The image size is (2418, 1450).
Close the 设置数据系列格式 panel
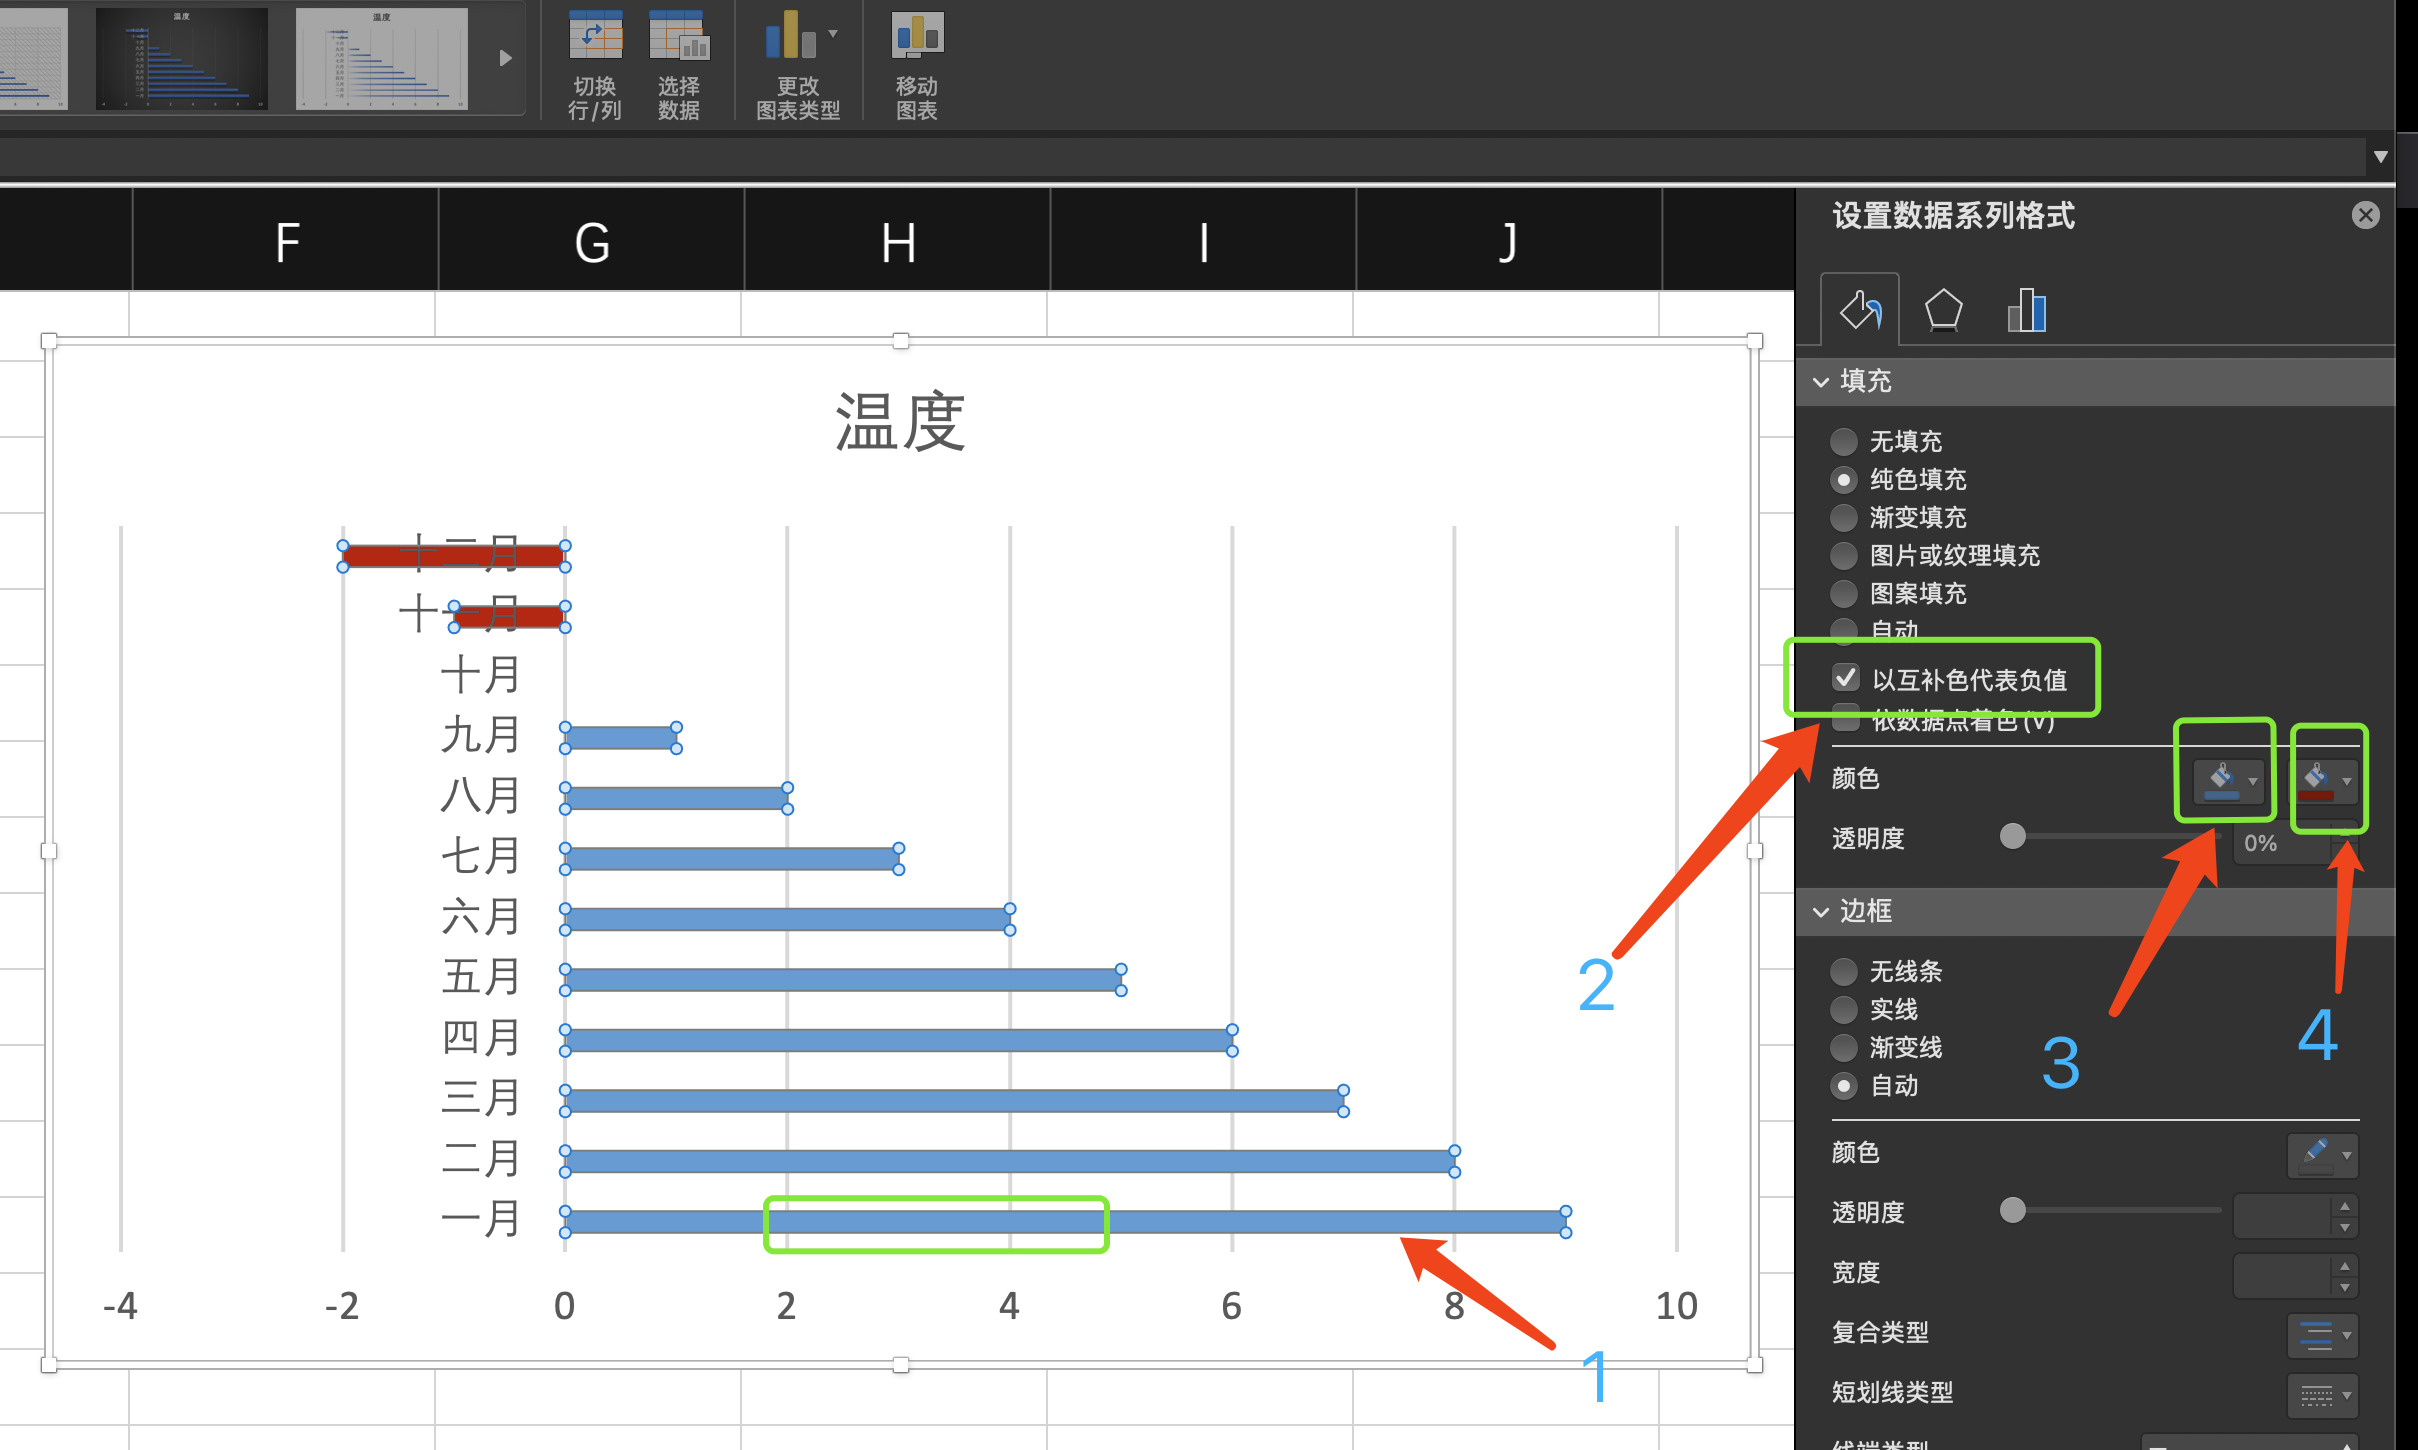2365,215
